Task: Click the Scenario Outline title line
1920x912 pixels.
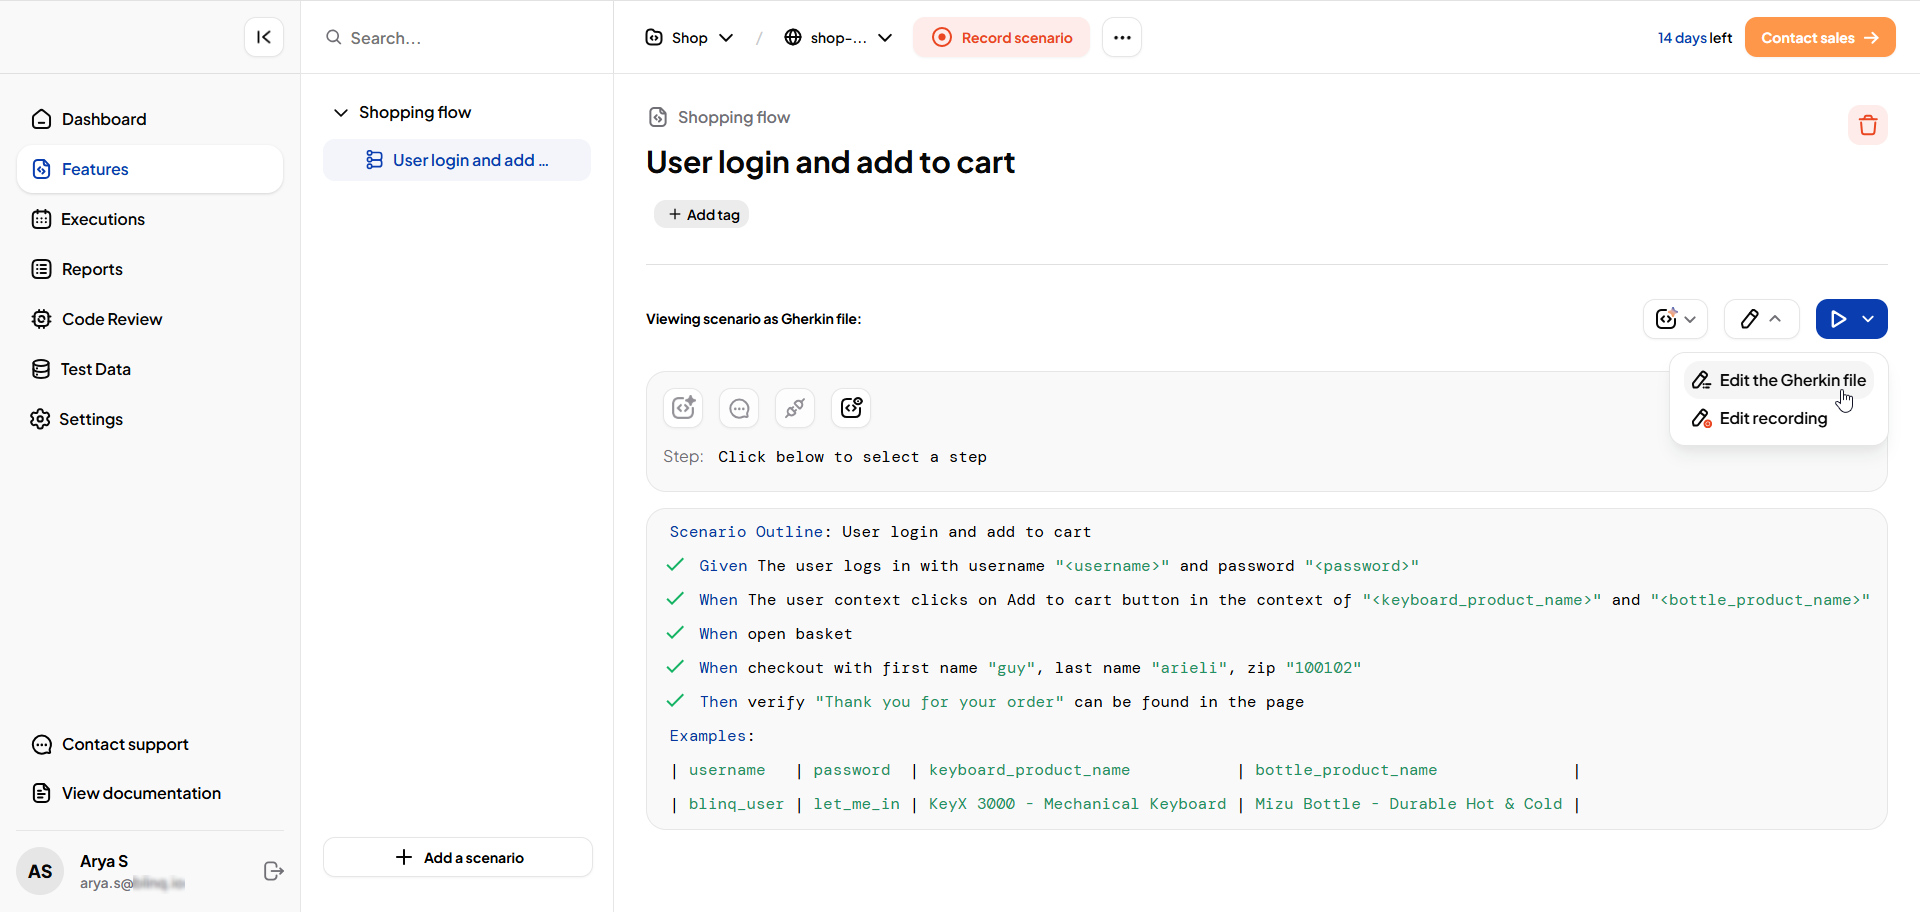Action: (x=880, y=532)
